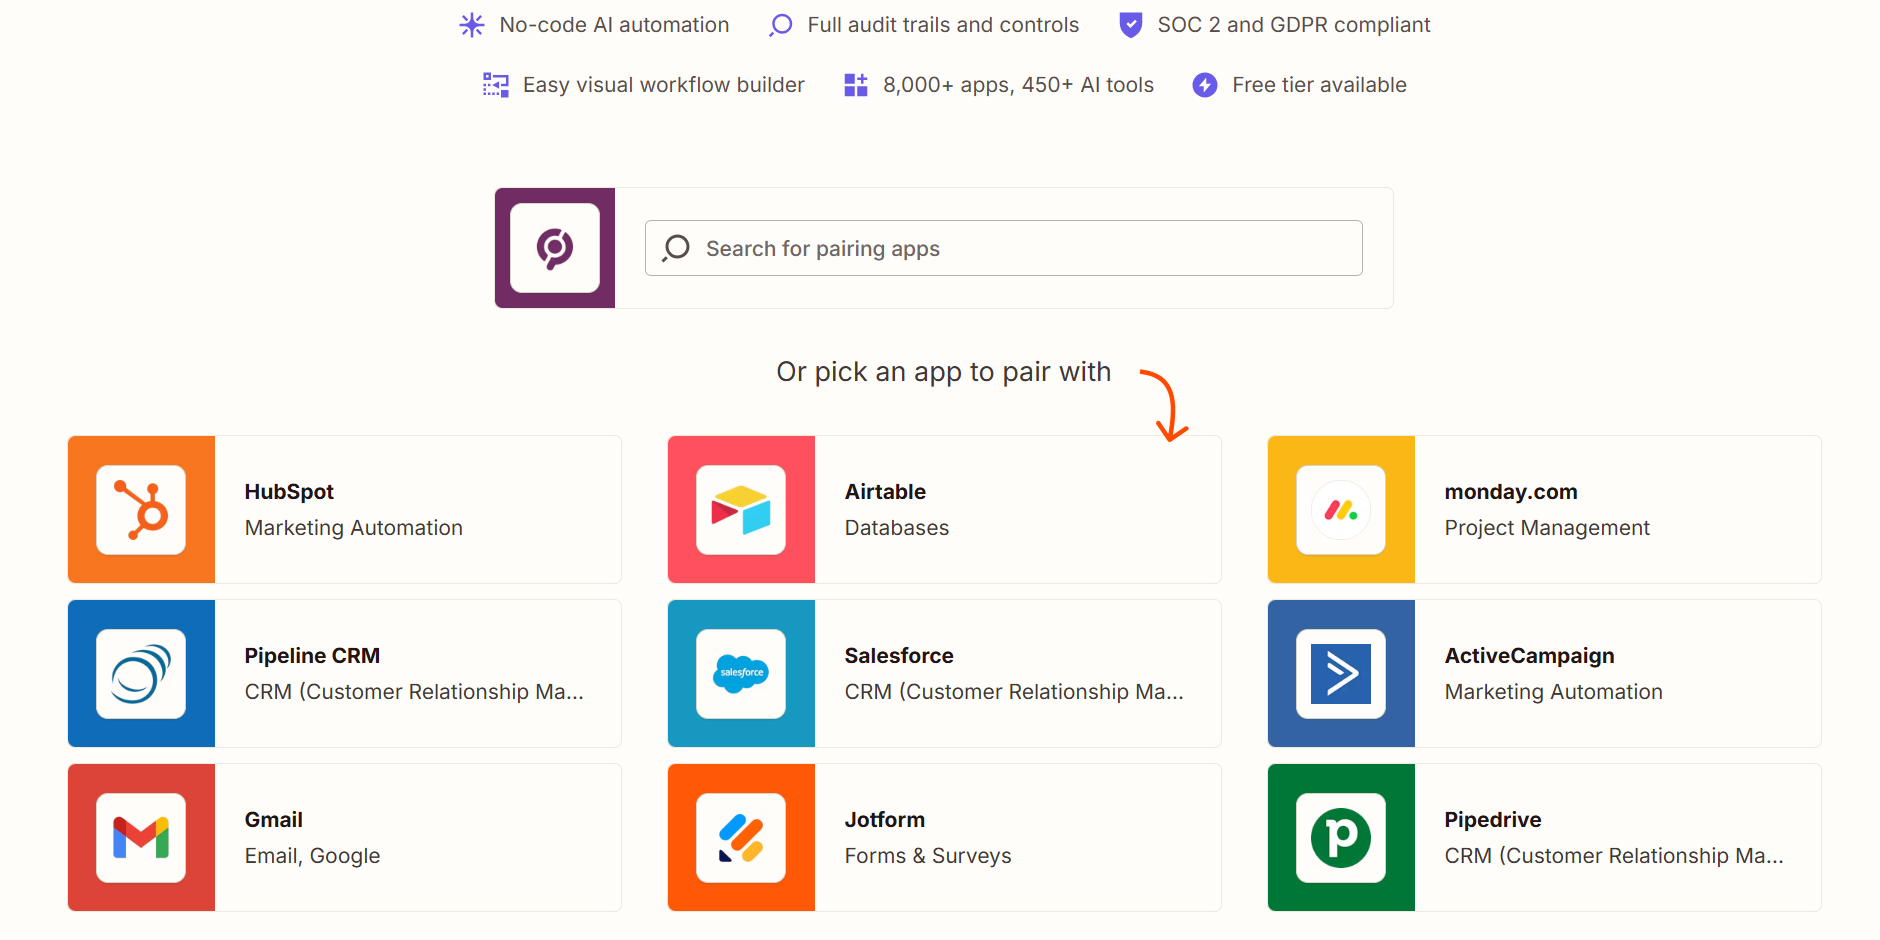Click the Jotform logo icon

pos(741,837)
